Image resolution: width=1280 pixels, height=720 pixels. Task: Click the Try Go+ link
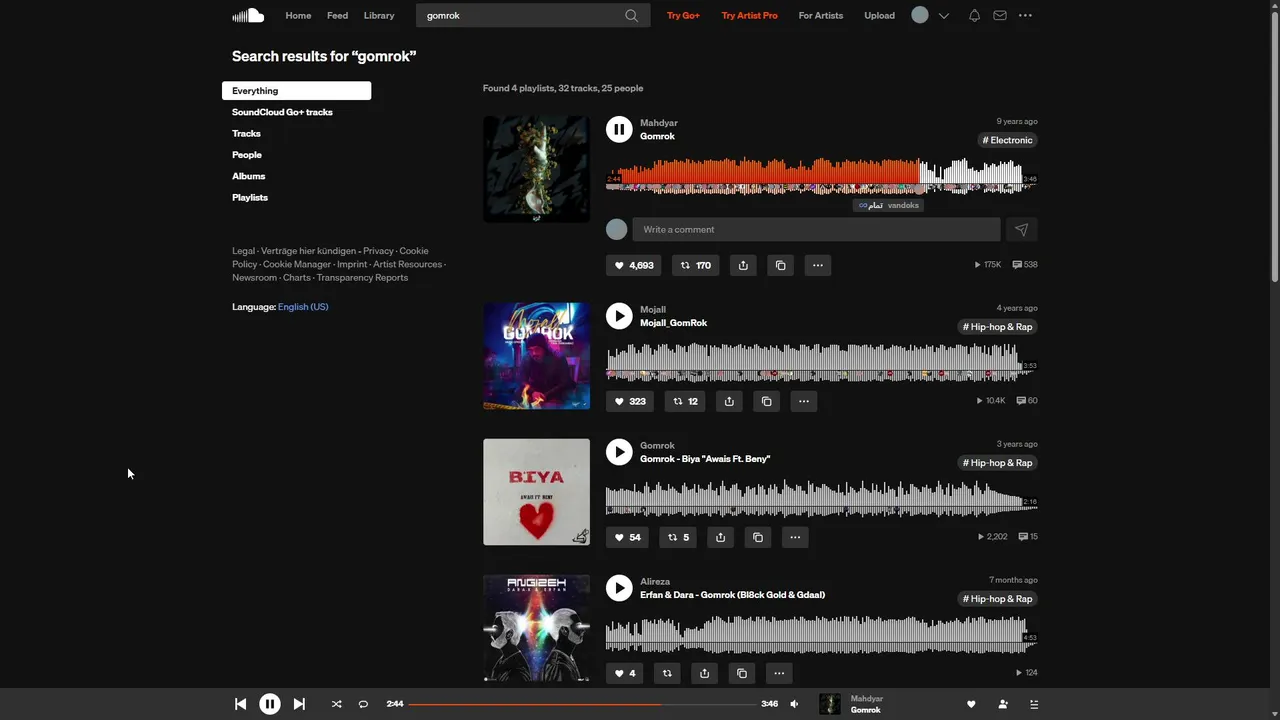(683, 15)
